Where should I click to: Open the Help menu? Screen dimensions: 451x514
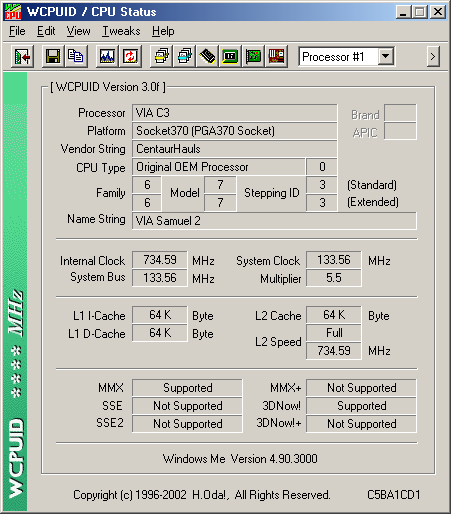pos(163,31)
